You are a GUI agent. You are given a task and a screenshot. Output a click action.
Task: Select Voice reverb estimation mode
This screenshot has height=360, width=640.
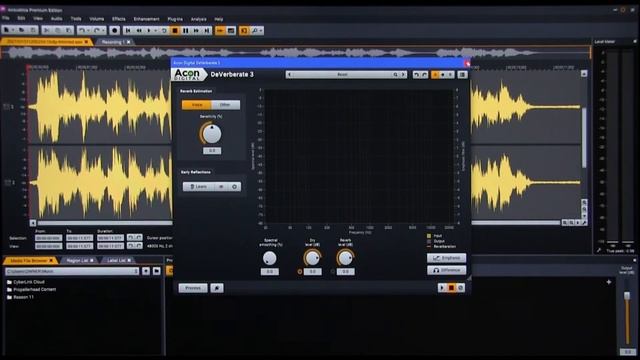197,105
